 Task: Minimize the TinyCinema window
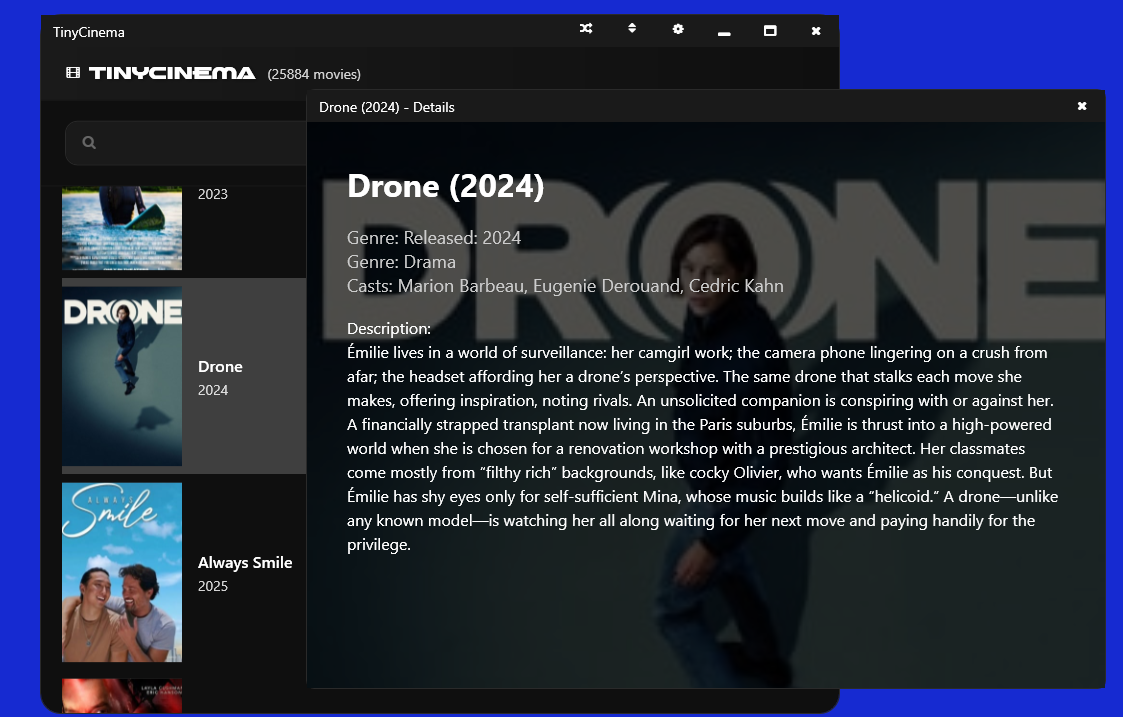tap(724, 33)
